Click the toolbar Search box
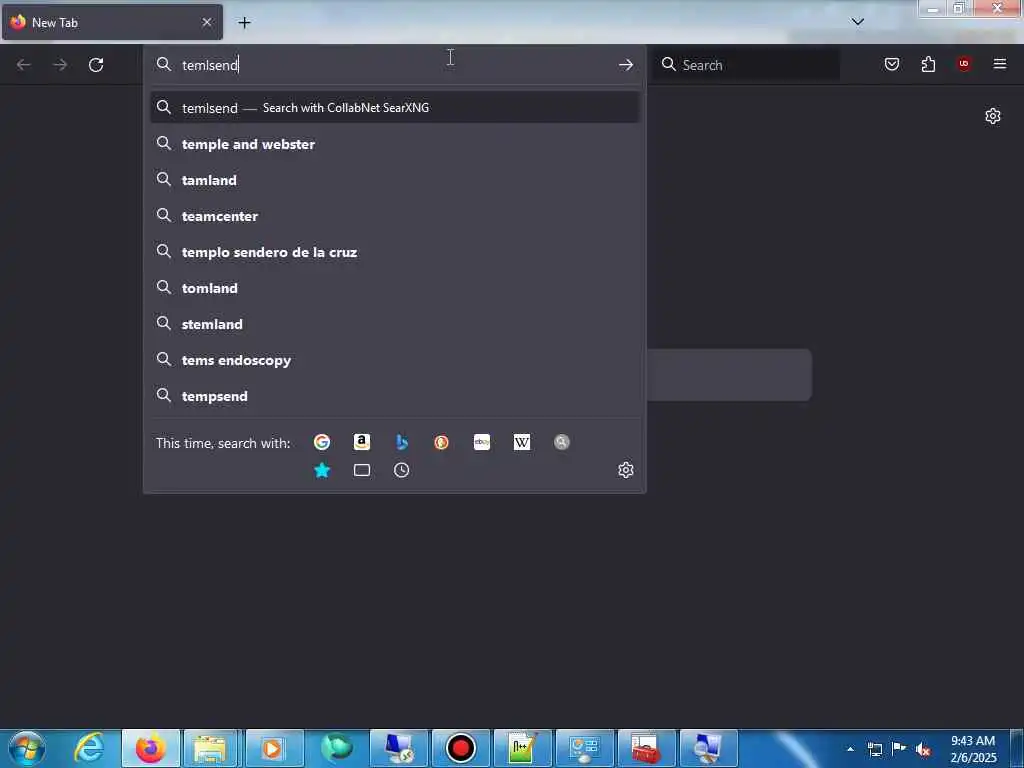Screen dimensions: 1024x768 (x=747, y=65)
